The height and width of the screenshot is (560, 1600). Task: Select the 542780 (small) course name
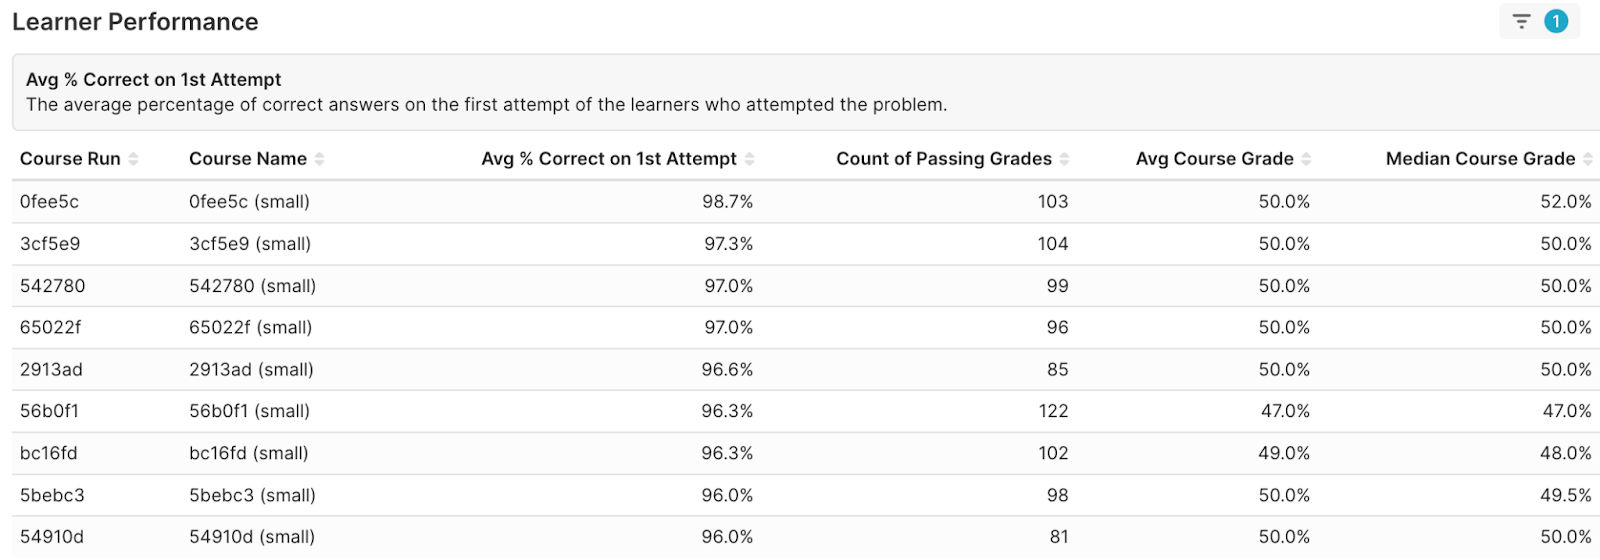252,286
